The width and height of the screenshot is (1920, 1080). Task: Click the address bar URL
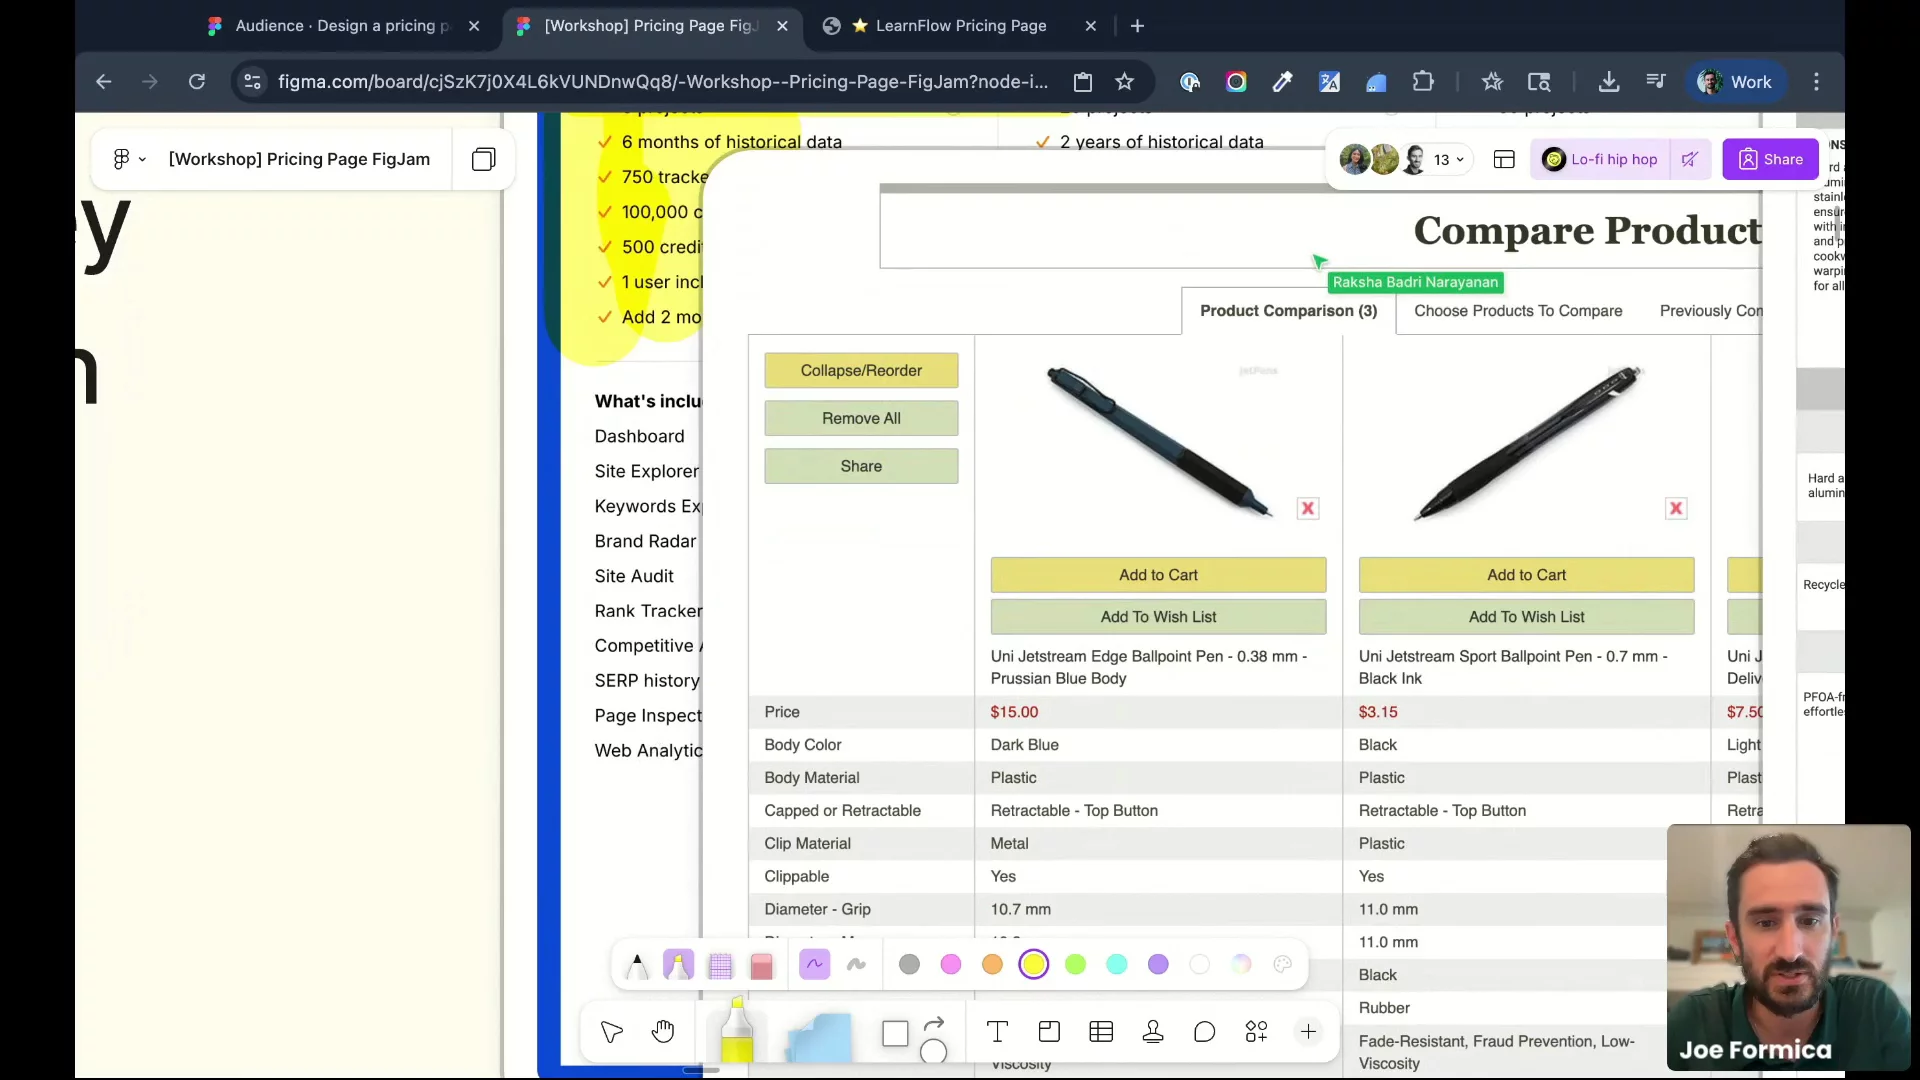pos(663,82)
